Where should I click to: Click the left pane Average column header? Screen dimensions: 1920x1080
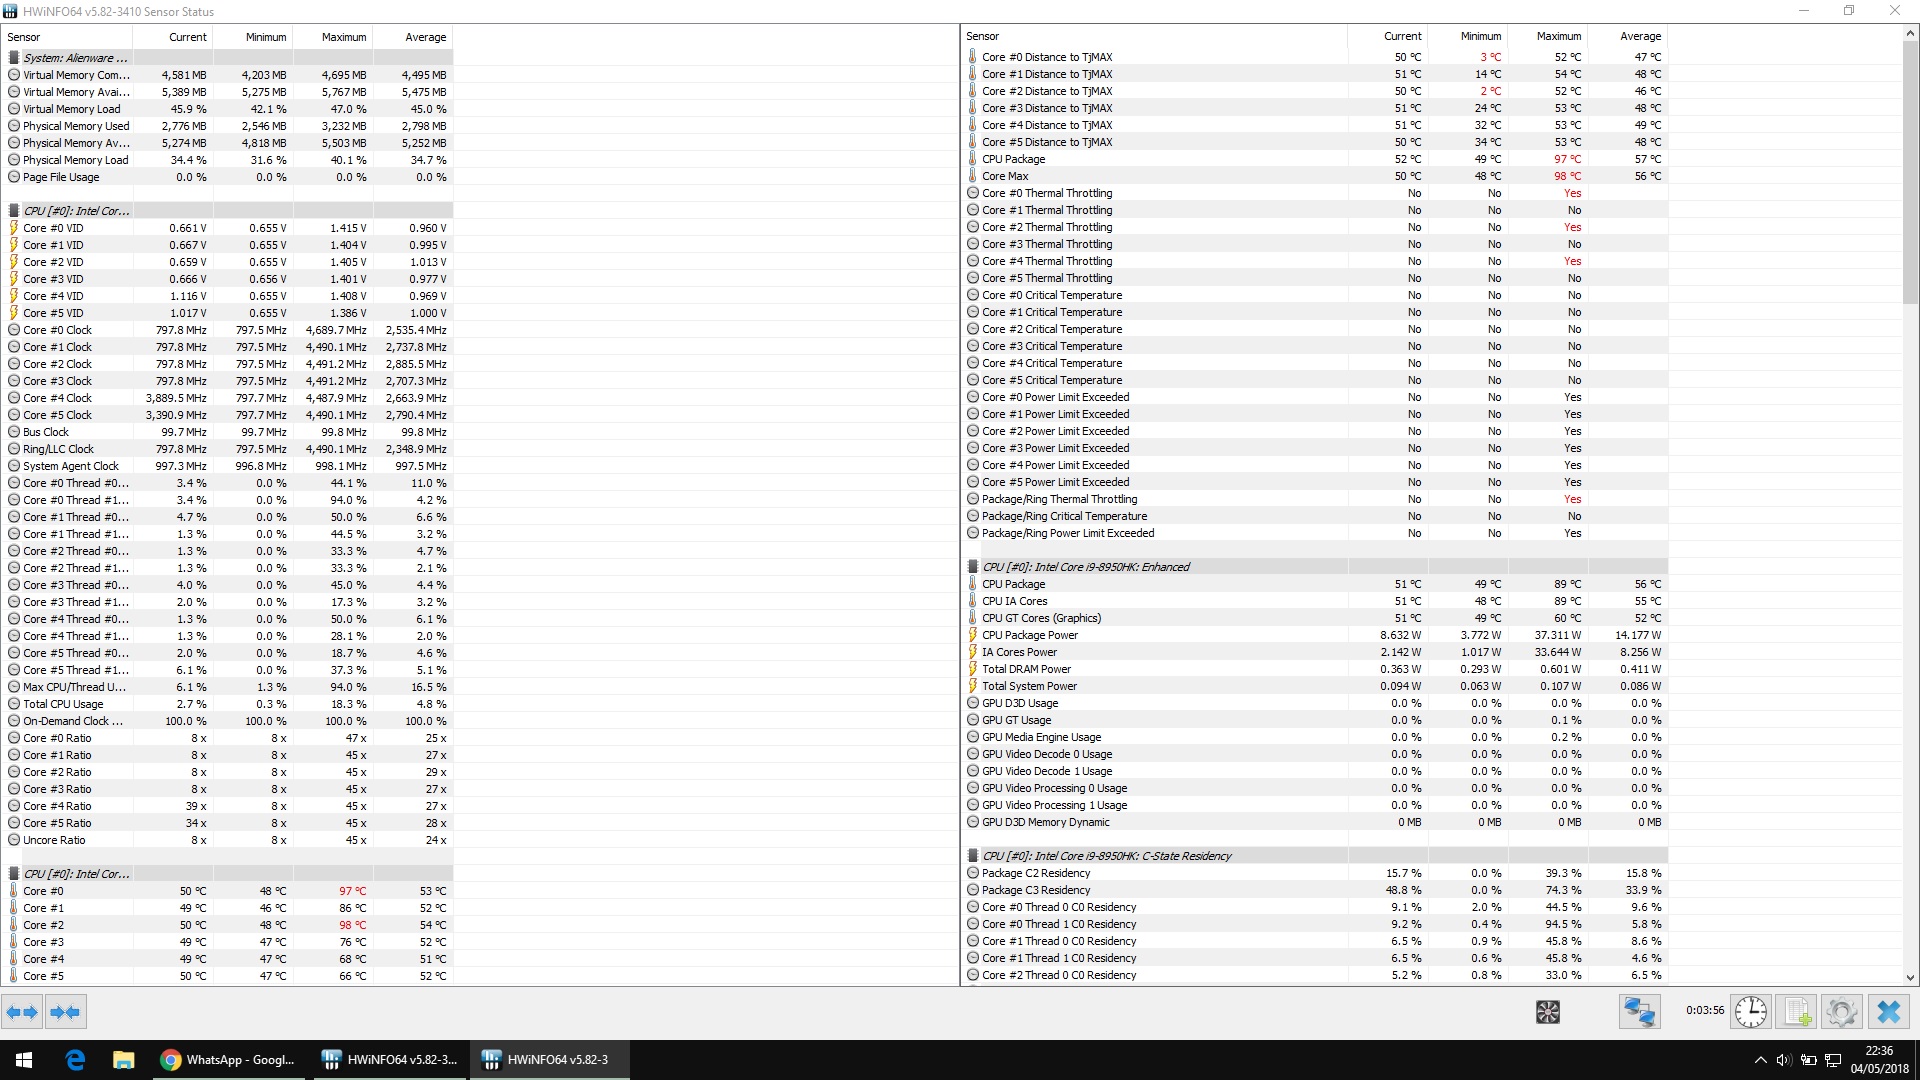click(x=413, y=37)
